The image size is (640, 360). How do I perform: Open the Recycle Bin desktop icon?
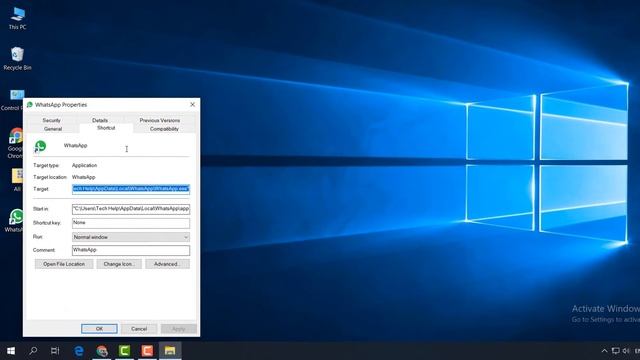click(x=17, y=58)
